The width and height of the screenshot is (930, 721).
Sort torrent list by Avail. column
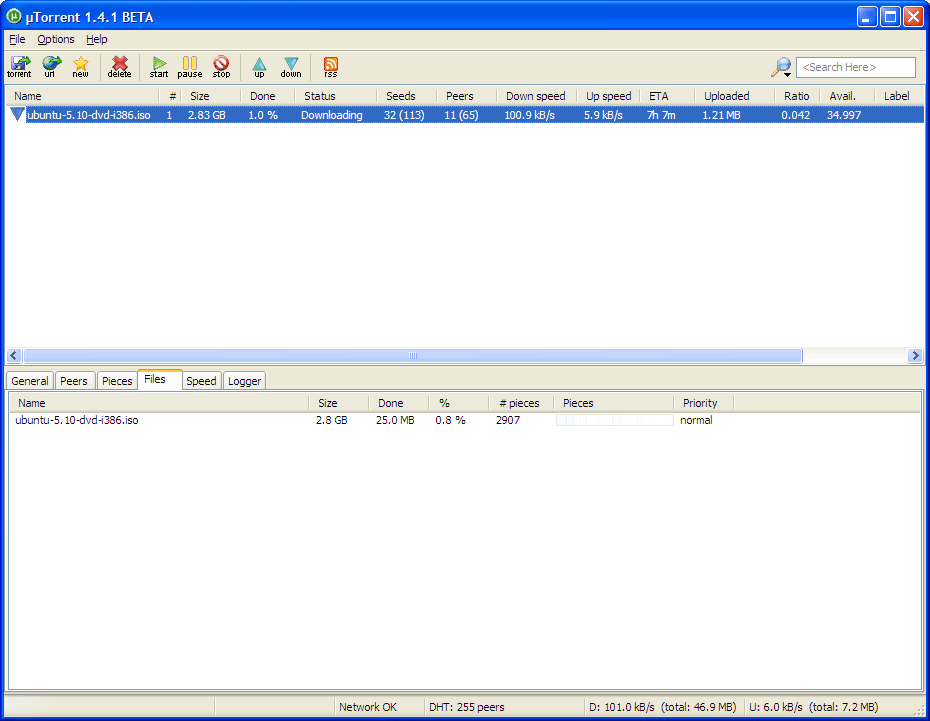point(847,96)
